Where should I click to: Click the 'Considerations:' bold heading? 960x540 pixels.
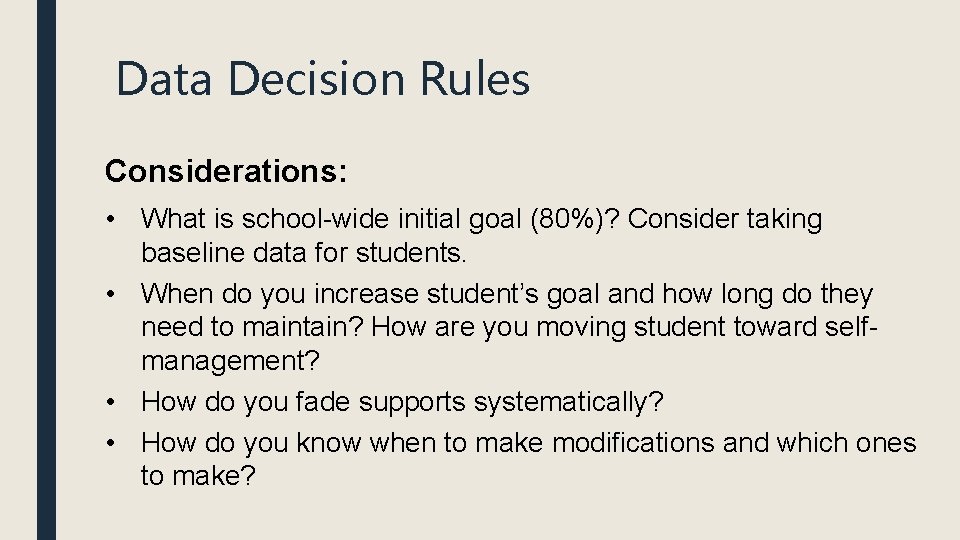226,171
